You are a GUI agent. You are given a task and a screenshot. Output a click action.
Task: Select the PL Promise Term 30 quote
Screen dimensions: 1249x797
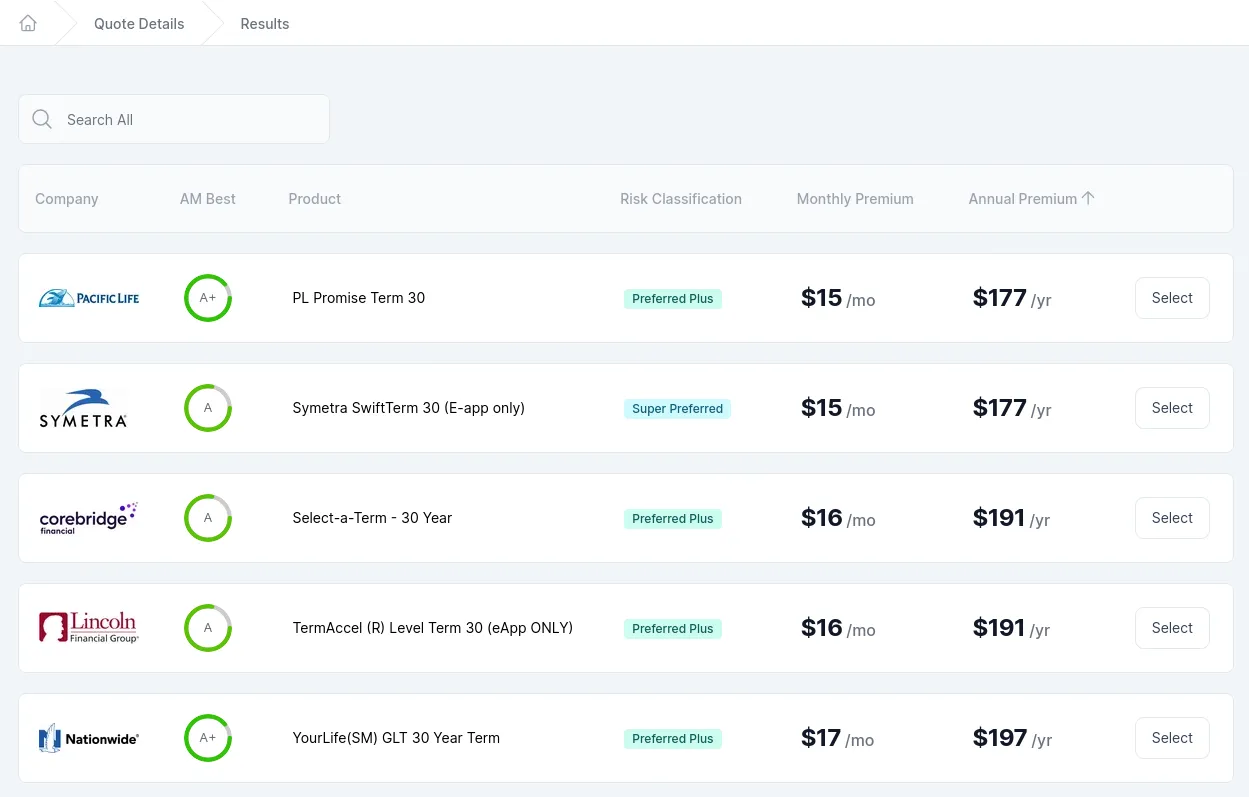pos(1172,298)
